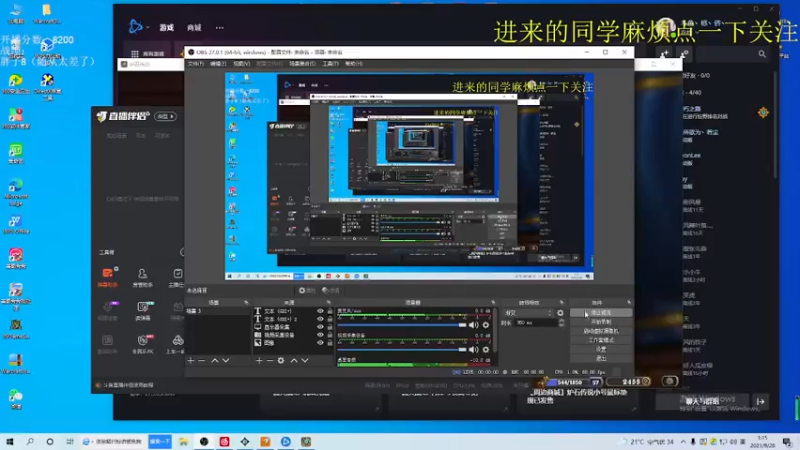Hide the display capture source

click(320, 327)
